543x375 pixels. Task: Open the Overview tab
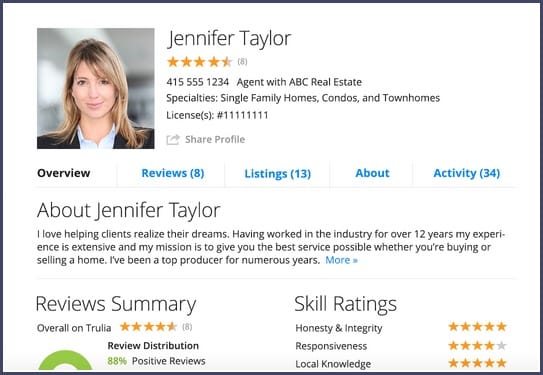pyautogui.click(x=64, y=173)
